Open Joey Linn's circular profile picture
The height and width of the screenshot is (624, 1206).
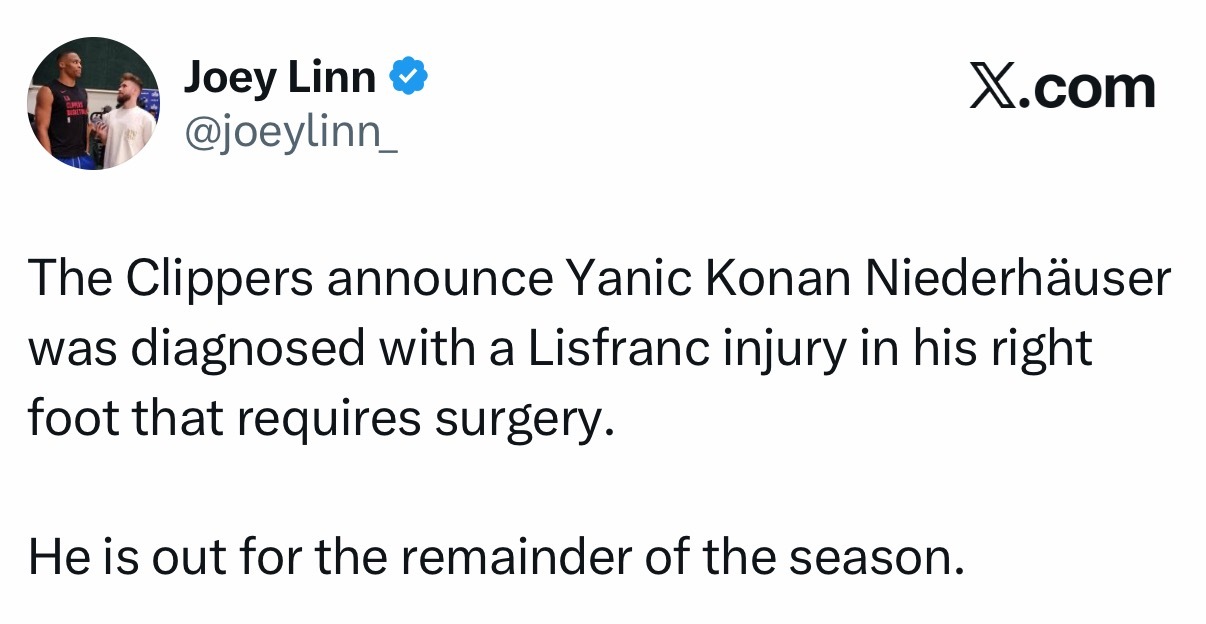pos(93,103)
